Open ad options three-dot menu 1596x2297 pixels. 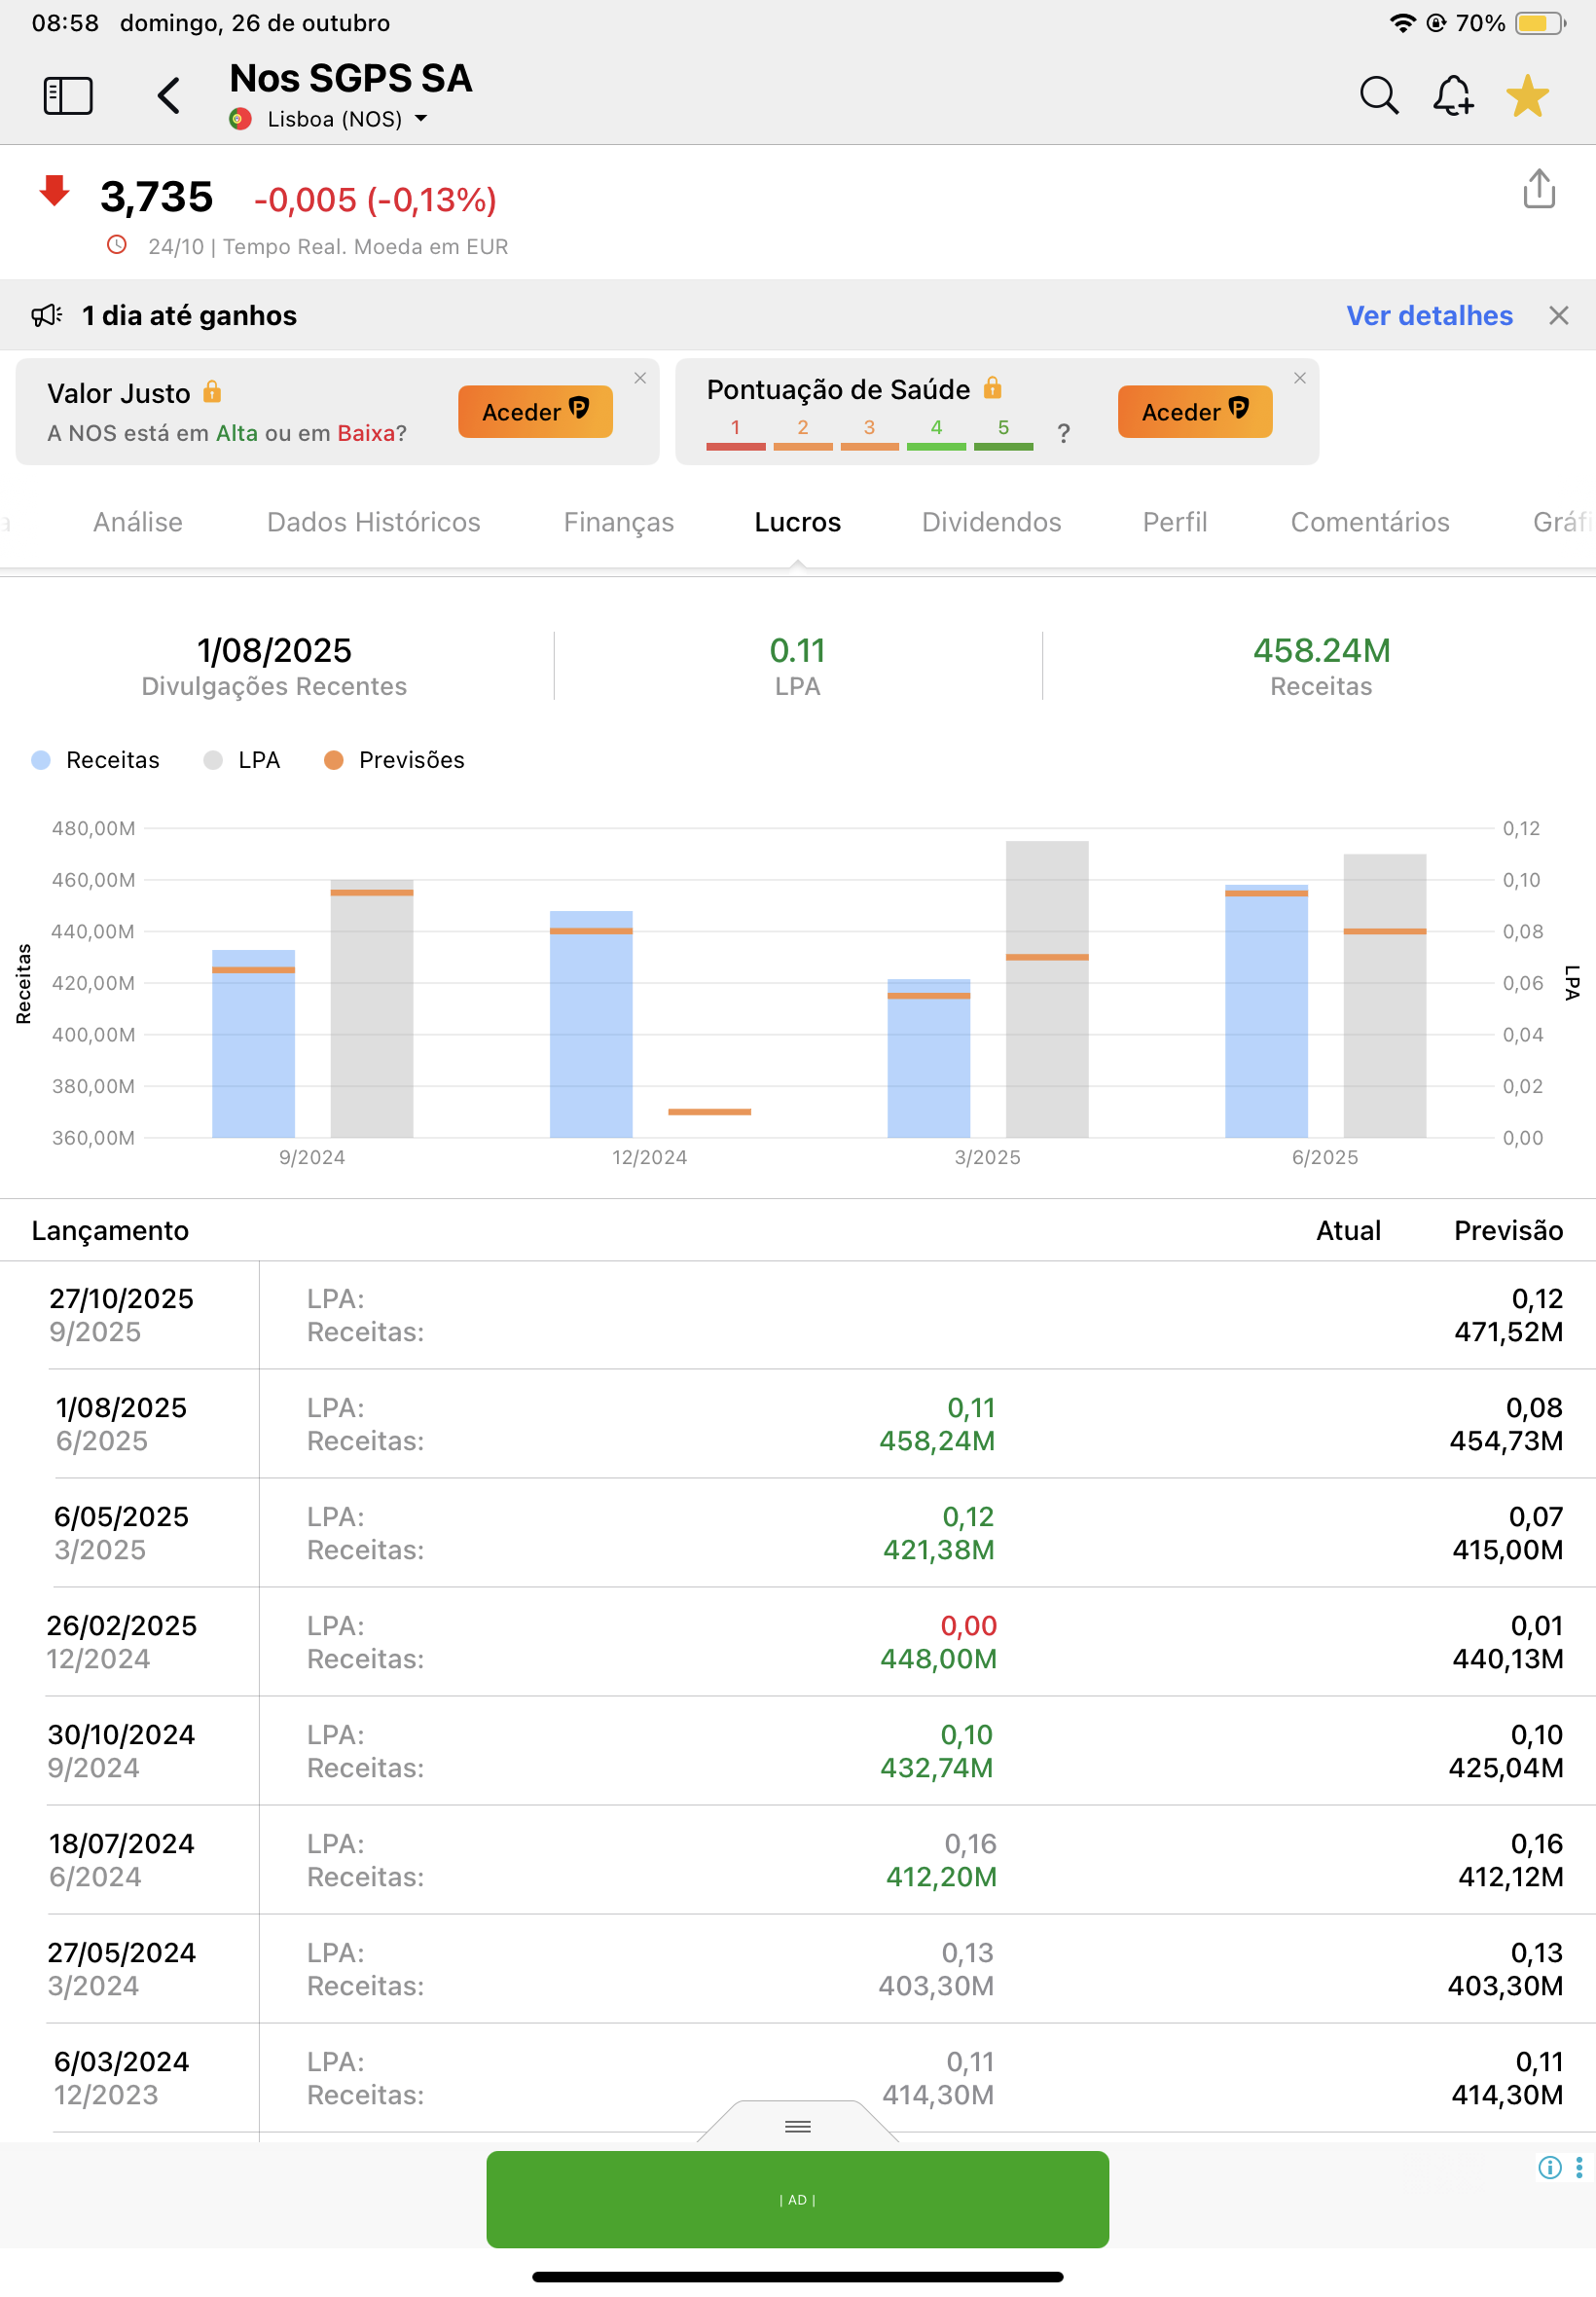(x=1579, y=2167)
